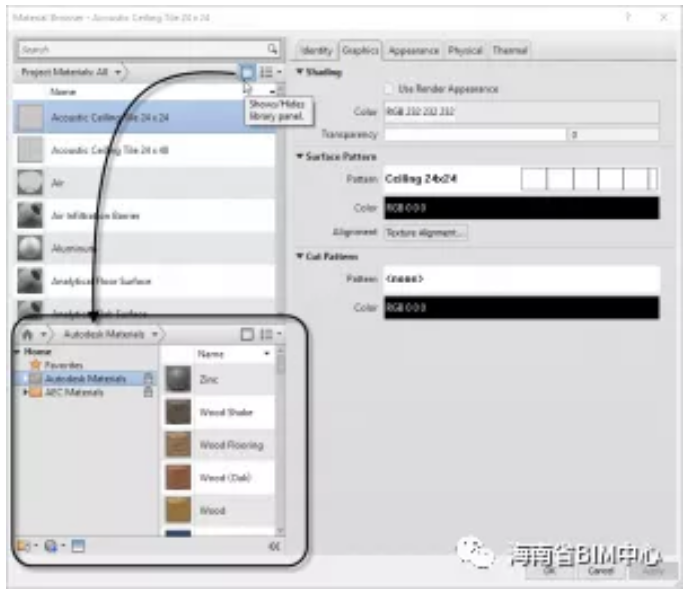Enable the Use Render Appearance checkbox
This screenshot has height=595, width=690.
[x=389, y=89]
